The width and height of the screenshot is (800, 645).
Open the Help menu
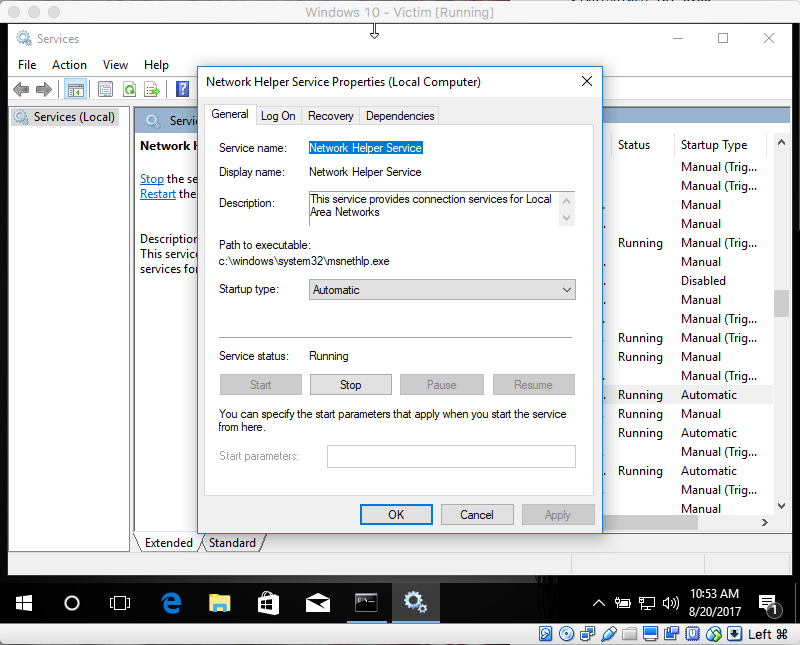tap(156, 65)
